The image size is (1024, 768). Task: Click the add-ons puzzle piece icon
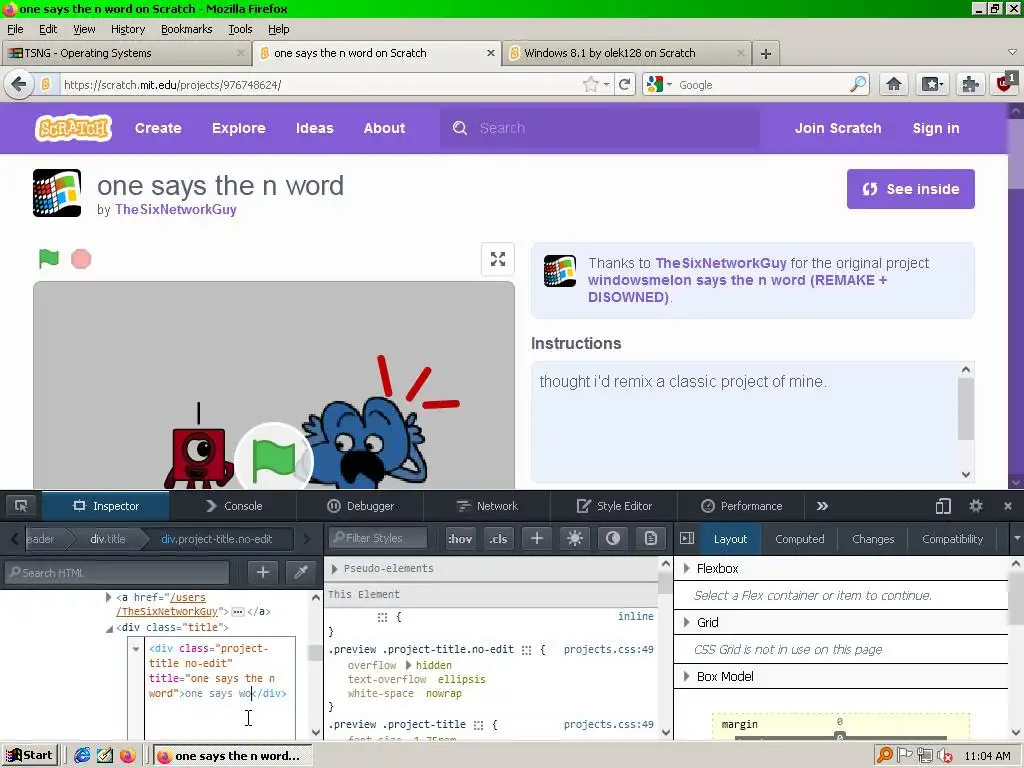(x=970, y=84)
